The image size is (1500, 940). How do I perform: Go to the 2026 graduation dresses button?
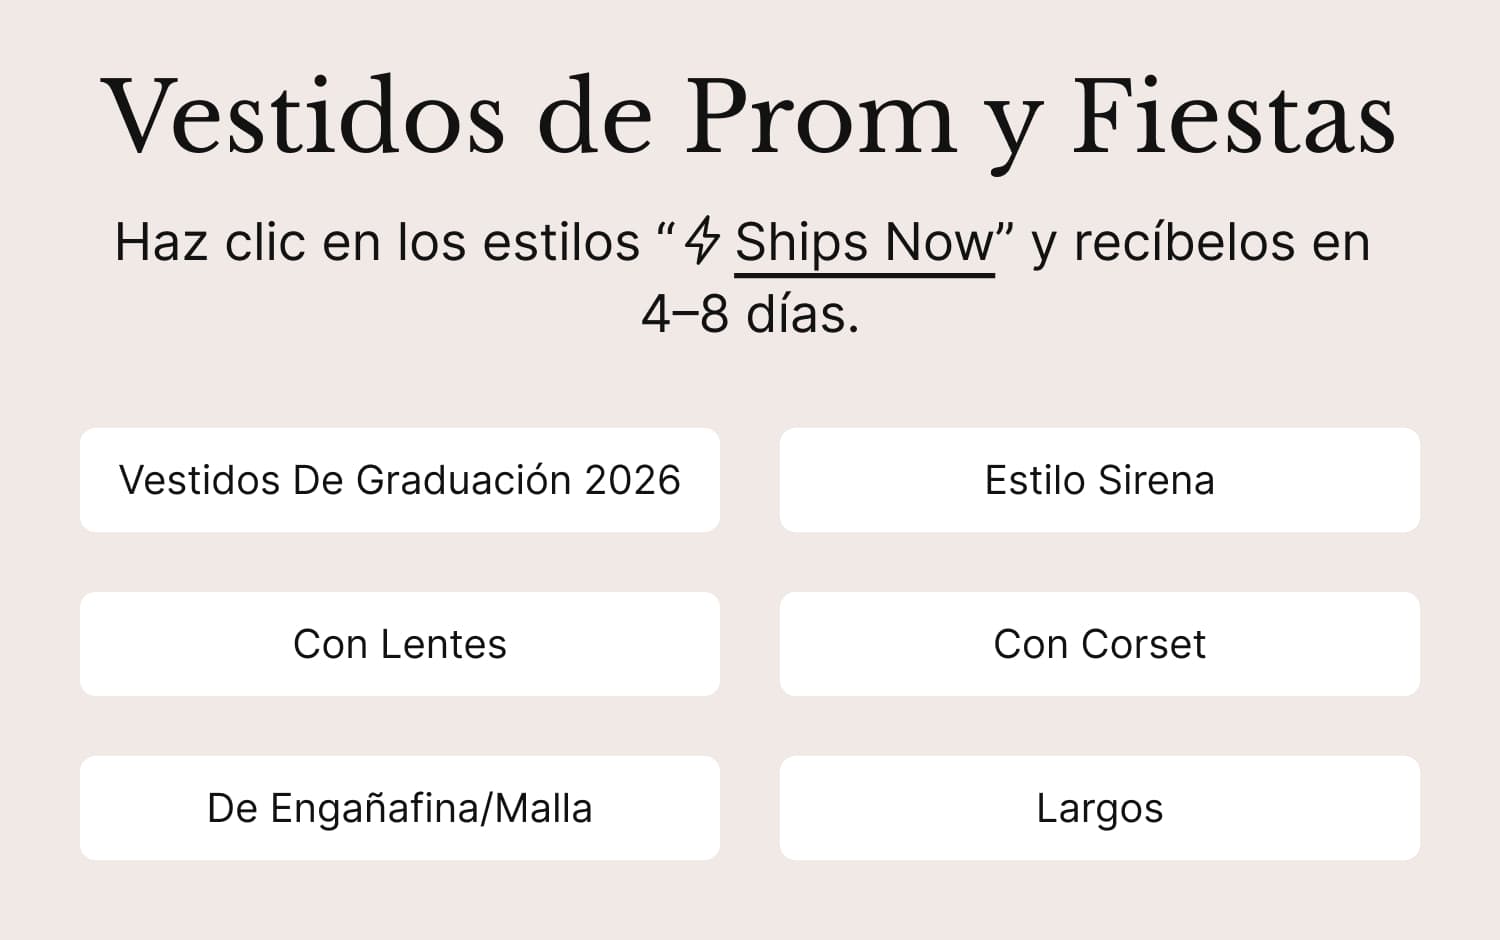pyautogui.click(x=400, y=480)
